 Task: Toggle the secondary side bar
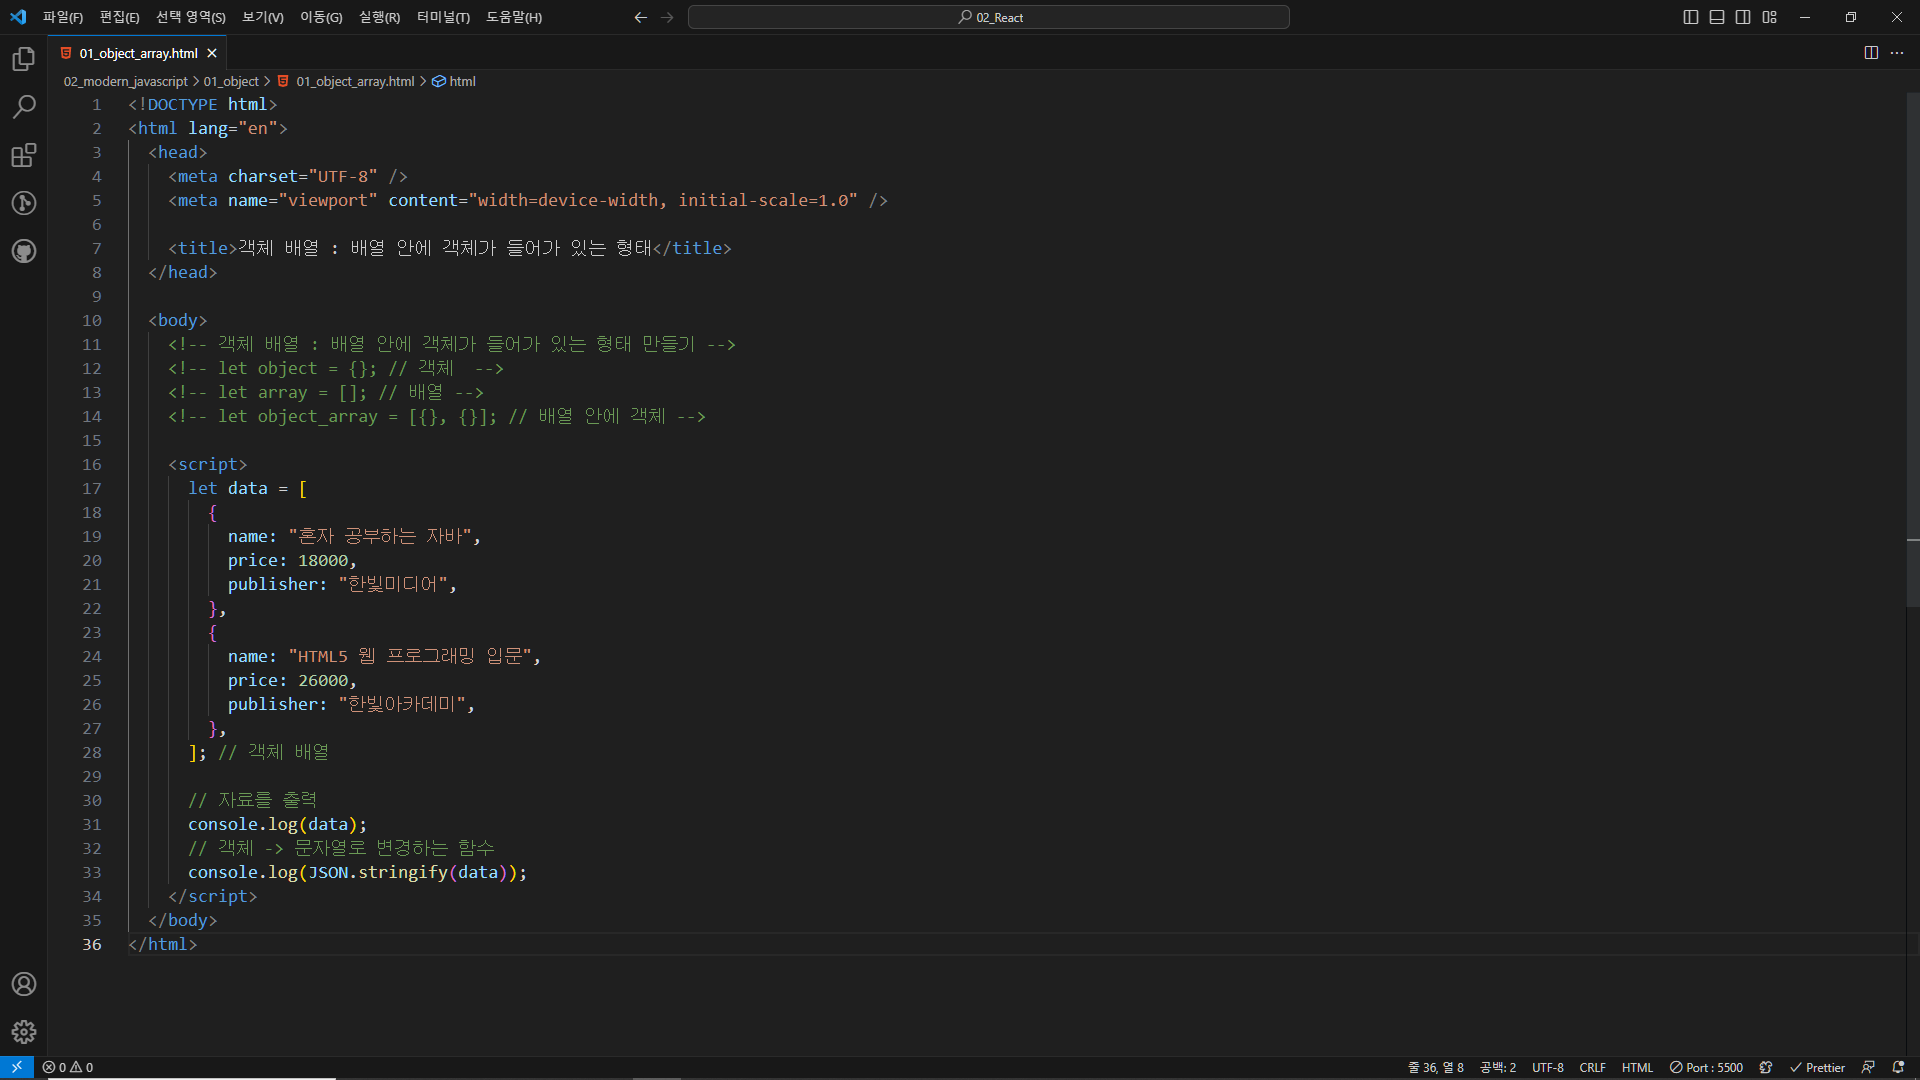point(1743,17)
